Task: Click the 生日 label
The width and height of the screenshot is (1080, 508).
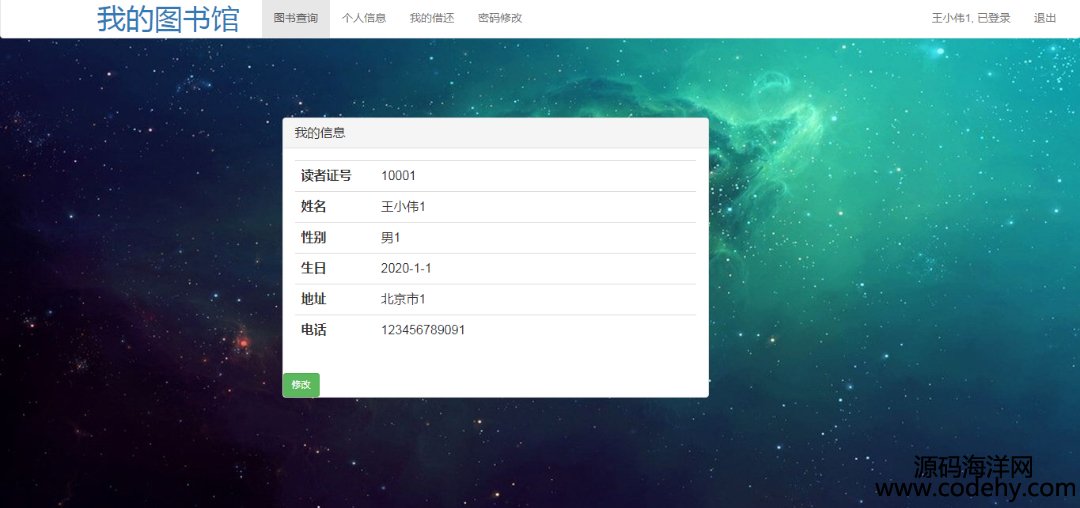Action: click(x=313, y=268)
